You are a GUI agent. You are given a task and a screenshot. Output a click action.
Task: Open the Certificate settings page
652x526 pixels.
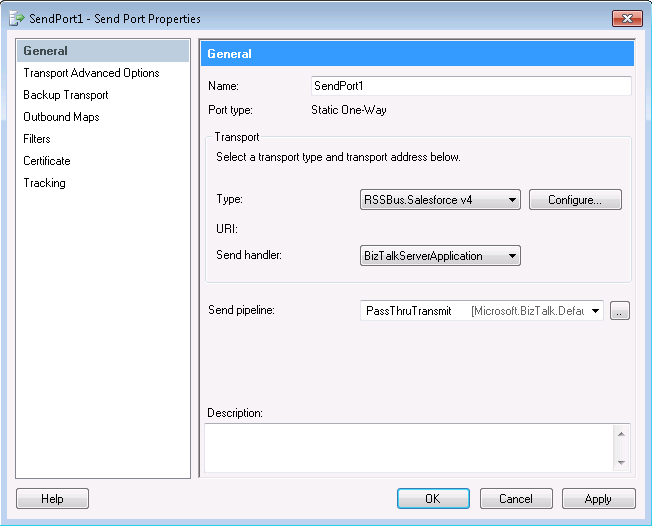coord(47,161)
